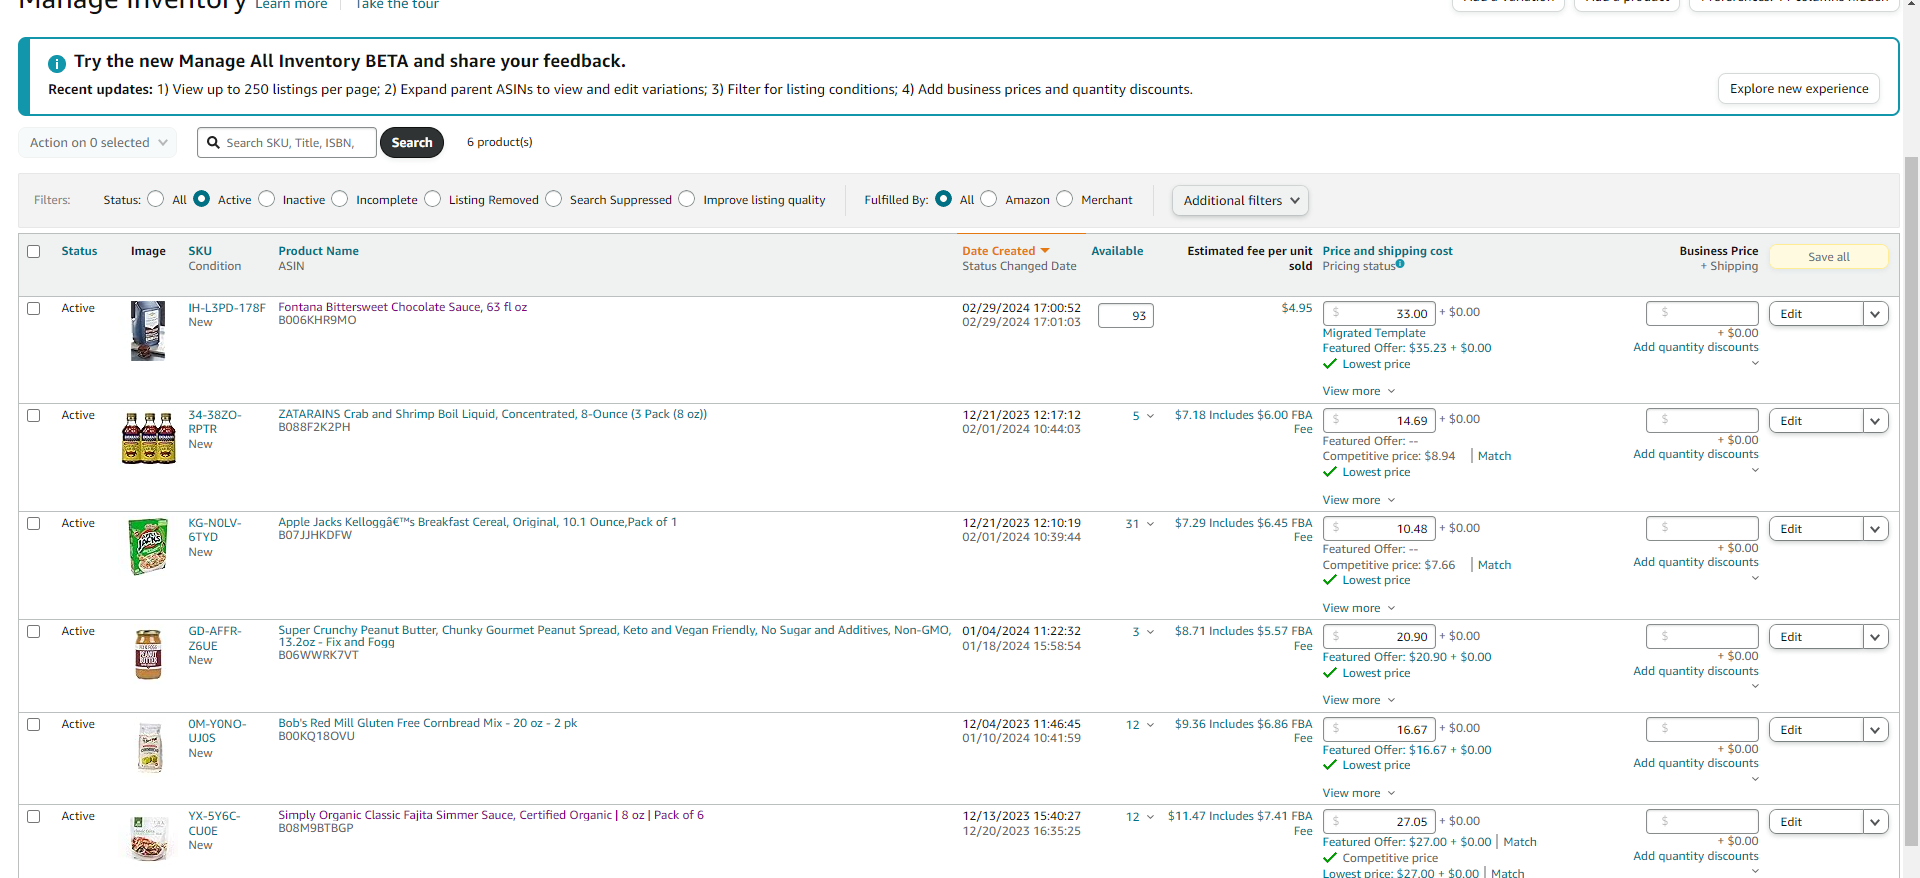Choose the Improve listing quality filter
The image size is (1920, 878).
[x=687, y=199]
